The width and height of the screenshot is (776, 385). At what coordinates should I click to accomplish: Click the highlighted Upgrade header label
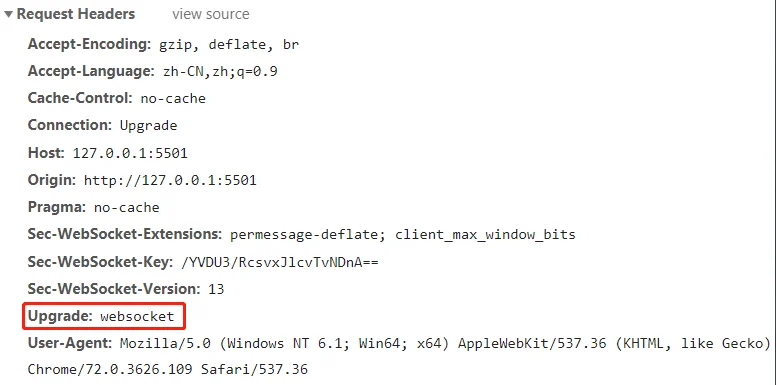[60, 316]
